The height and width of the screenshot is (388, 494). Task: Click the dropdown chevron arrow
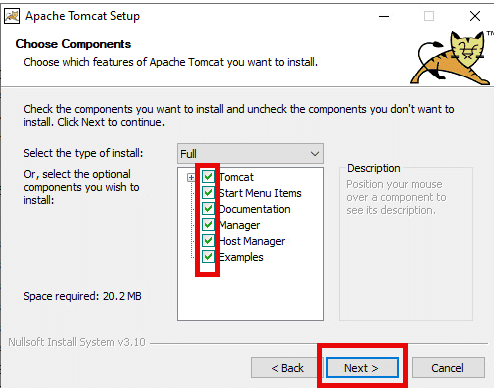pos(315,154)
